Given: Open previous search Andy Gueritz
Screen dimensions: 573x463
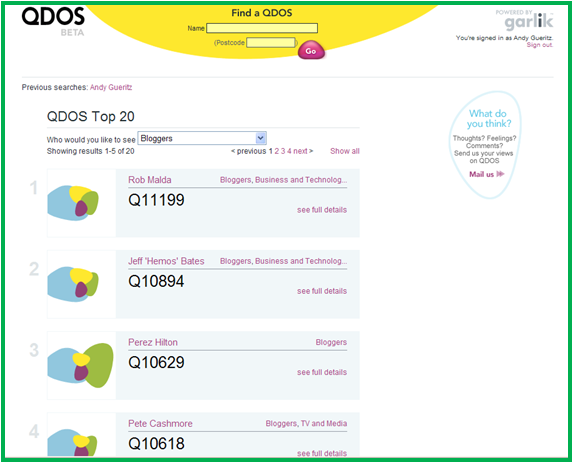Looking at the screenshot, I should coord(111,87).
